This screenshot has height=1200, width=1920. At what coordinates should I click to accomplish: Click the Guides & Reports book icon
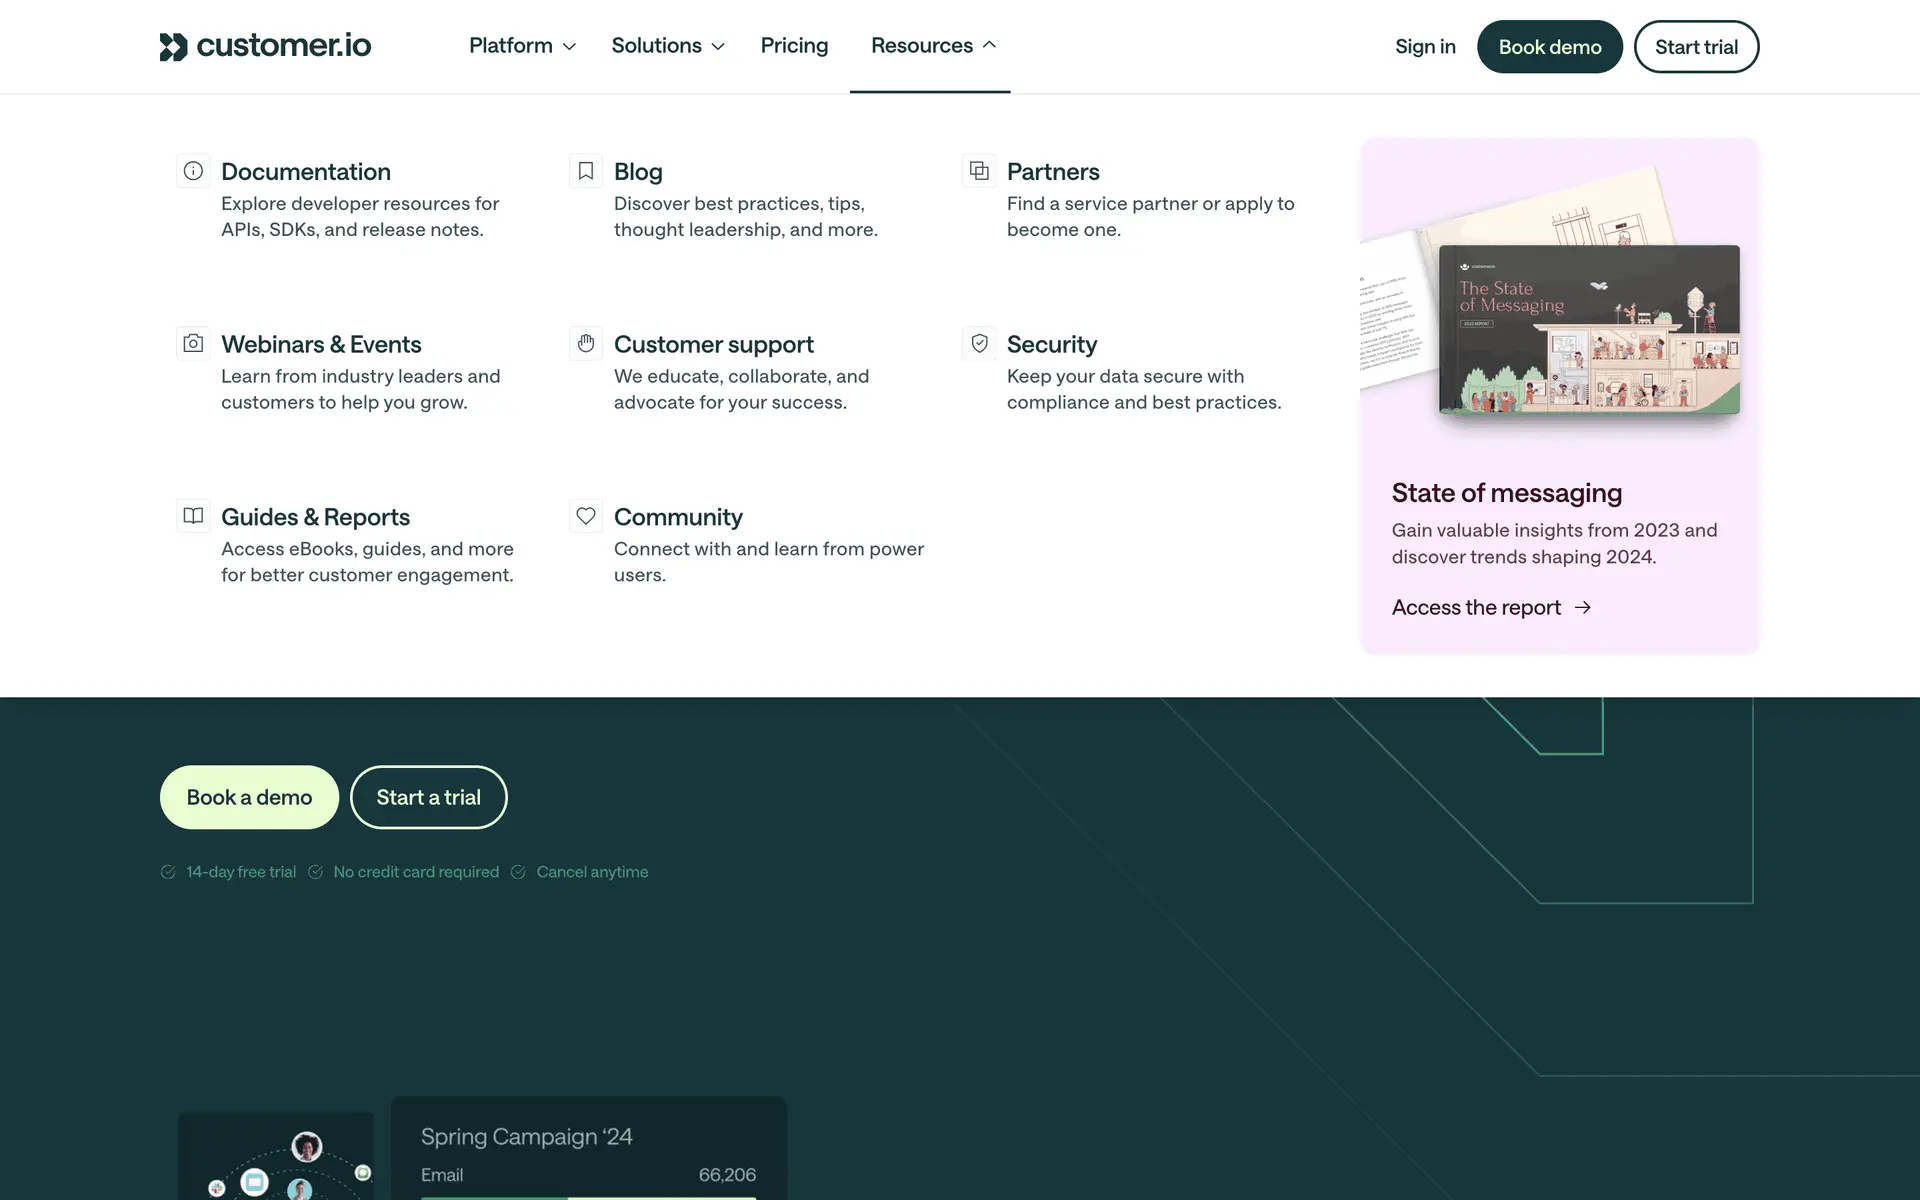(x=193, y=516)
